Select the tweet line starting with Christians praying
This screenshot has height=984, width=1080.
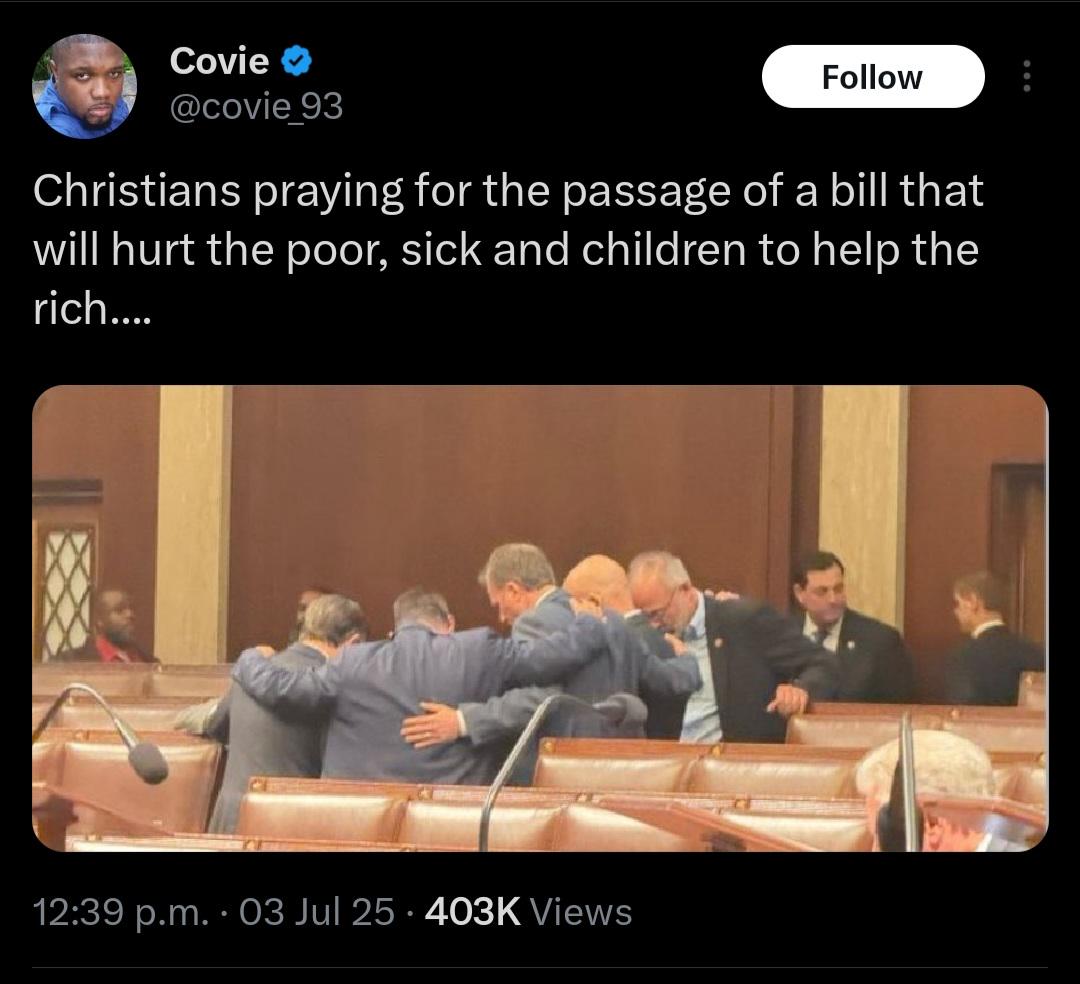[x=508, y=191]
